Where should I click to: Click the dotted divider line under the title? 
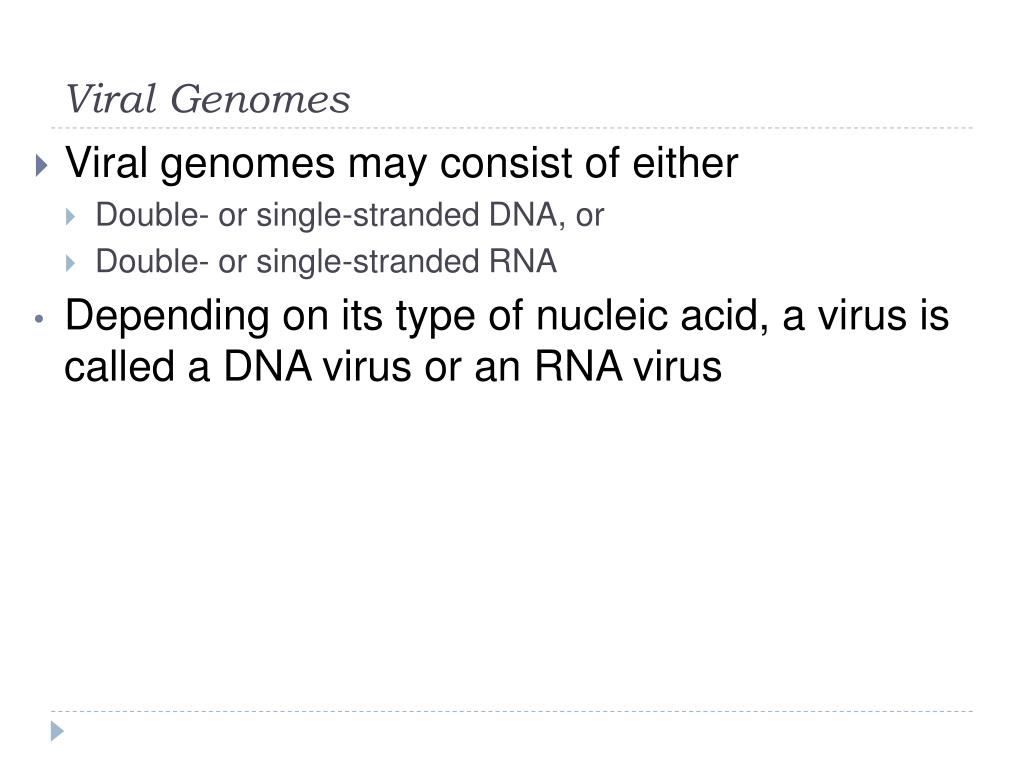[512, 128]
